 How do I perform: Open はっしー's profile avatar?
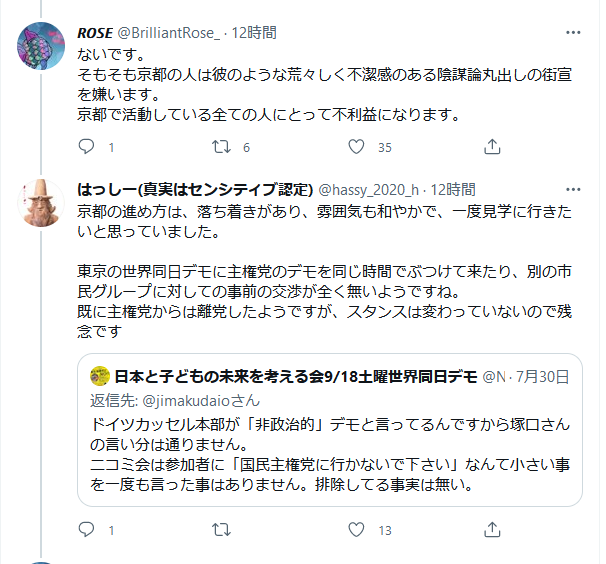pos(42,207)
